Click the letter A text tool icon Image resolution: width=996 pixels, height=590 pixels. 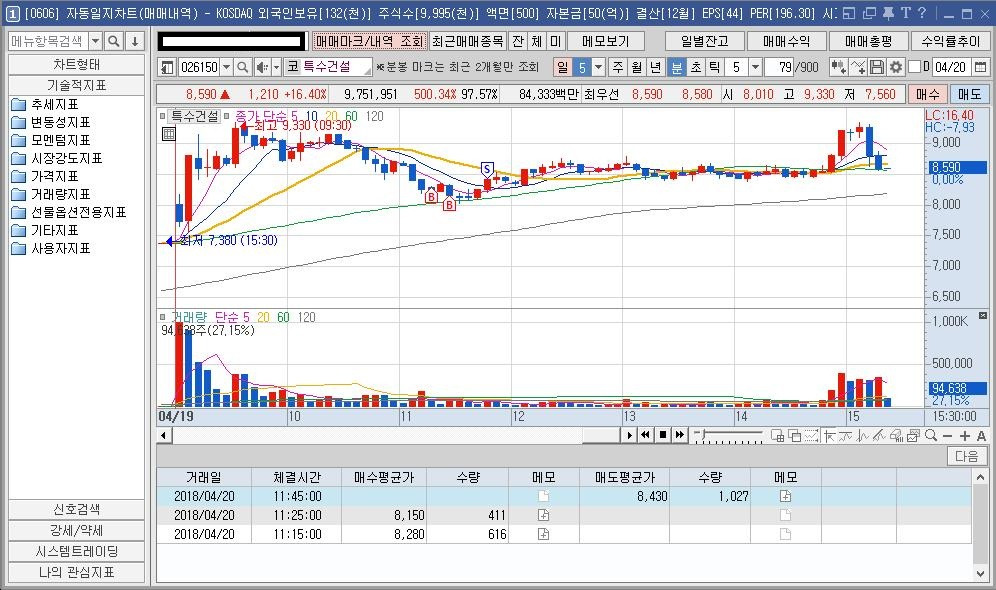tap(981, 436)
